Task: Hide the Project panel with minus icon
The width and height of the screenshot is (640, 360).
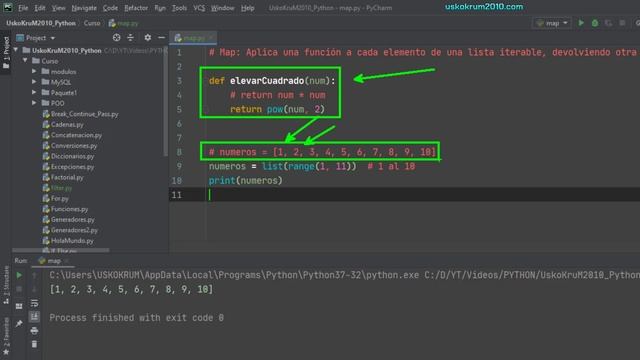Action: [162, 38]
